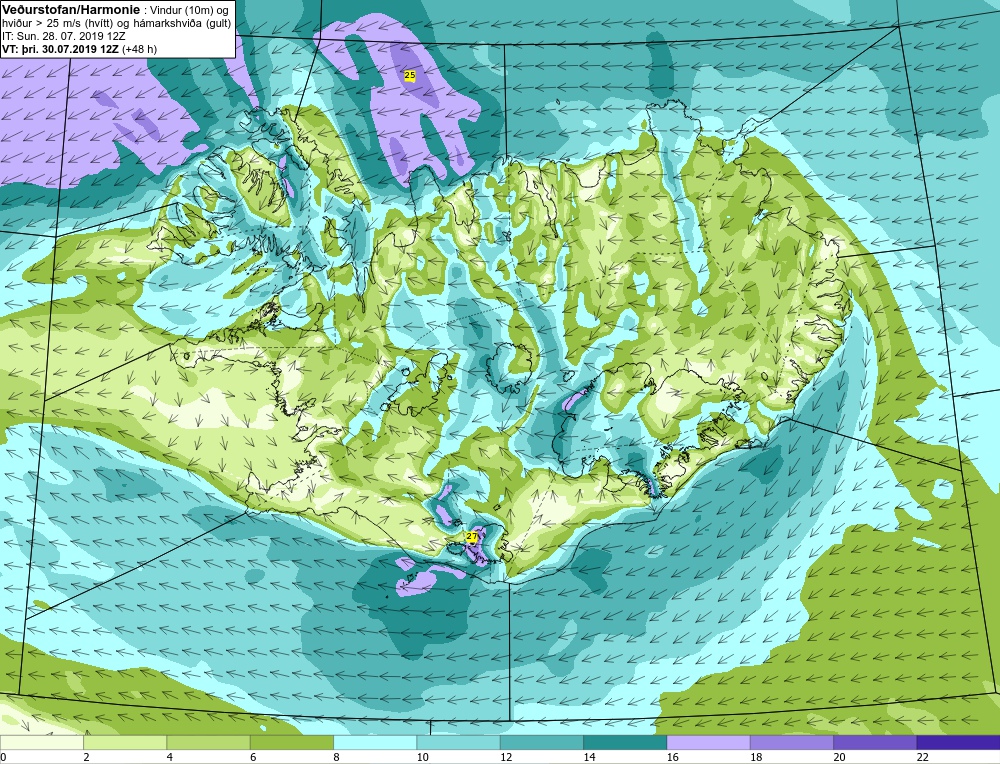Viewport: 1000px width, 764px height.
Task: Pick the 2–4 m/s pale green swatch
Action: [x=125, y=742]
